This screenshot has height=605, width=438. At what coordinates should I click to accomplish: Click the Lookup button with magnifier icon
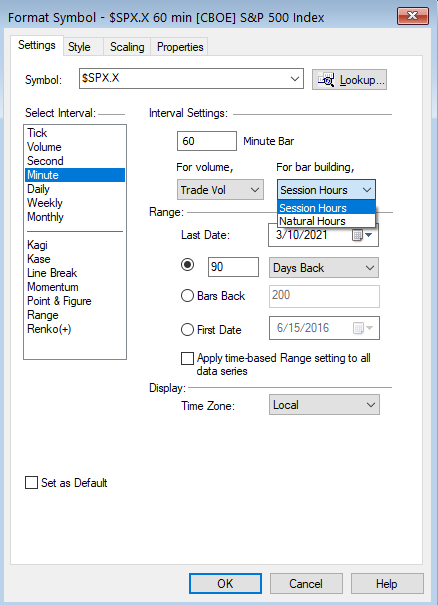[x=349, y=80]
